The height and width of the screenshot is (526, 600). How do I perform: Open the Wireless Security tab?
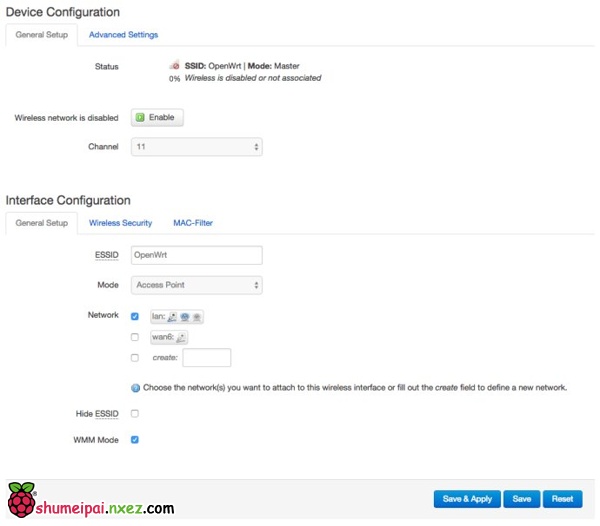(121, 223)
